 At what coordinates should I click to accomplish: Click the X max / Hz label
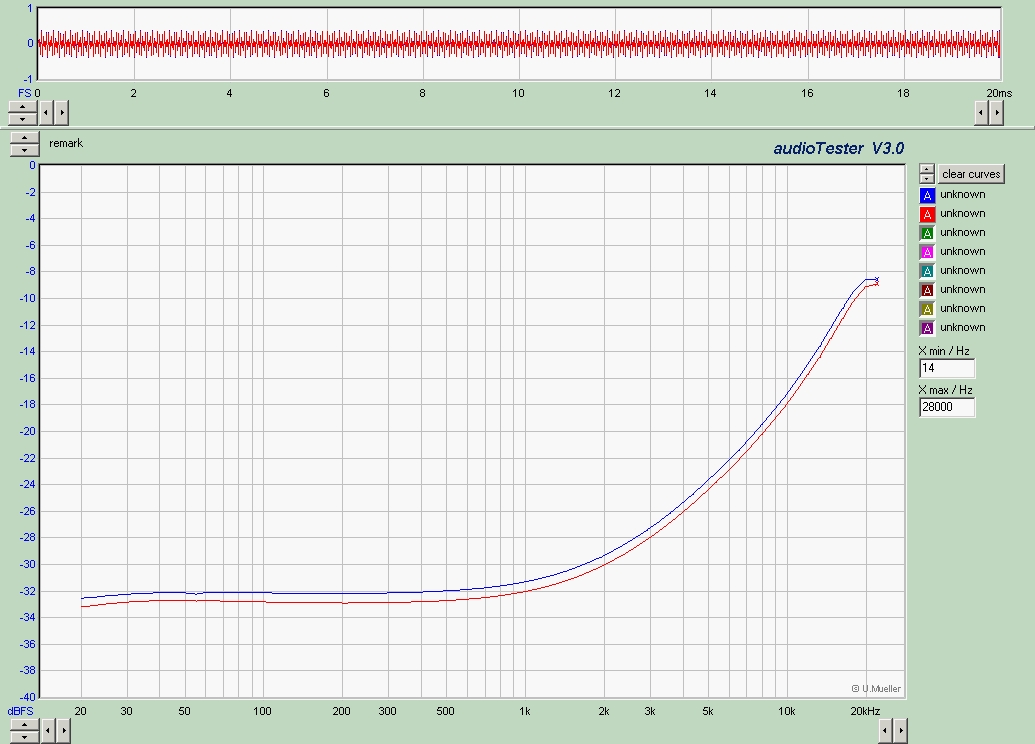point(945,390)
